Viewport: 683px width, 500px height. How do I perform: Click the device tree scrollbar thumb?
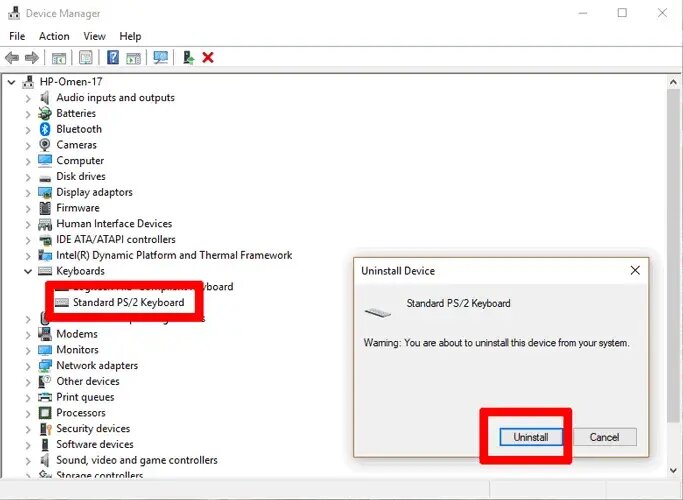673,256
